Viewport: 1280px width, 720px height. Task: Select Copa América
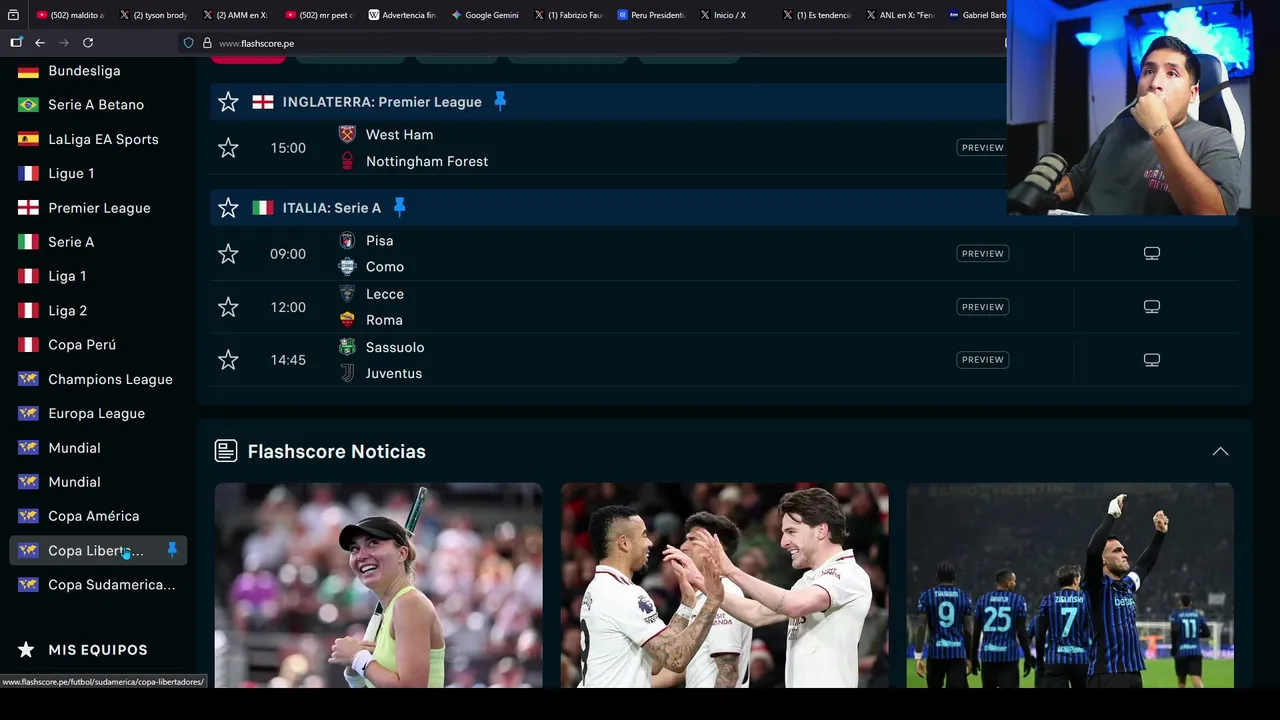tap(94, 517)
